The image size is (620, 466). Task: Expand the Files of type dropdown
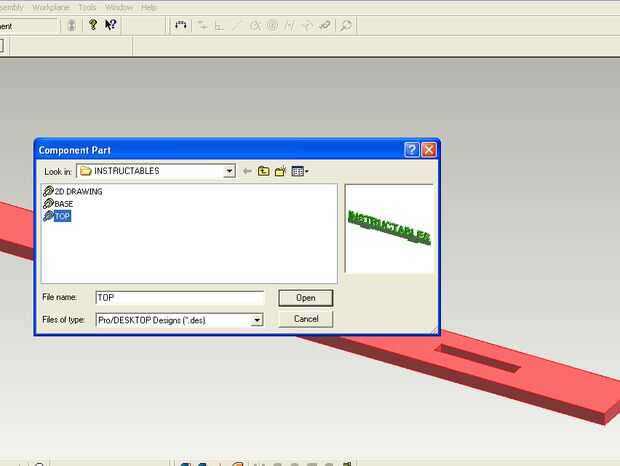257,320
